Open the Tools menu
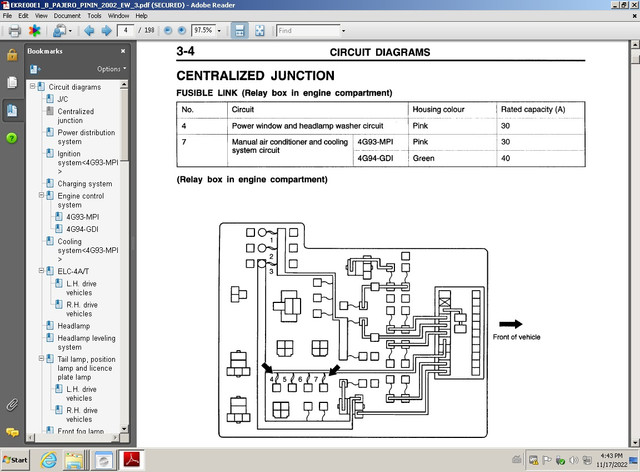This screenshot has height=472, width=640. click(94, 16)
